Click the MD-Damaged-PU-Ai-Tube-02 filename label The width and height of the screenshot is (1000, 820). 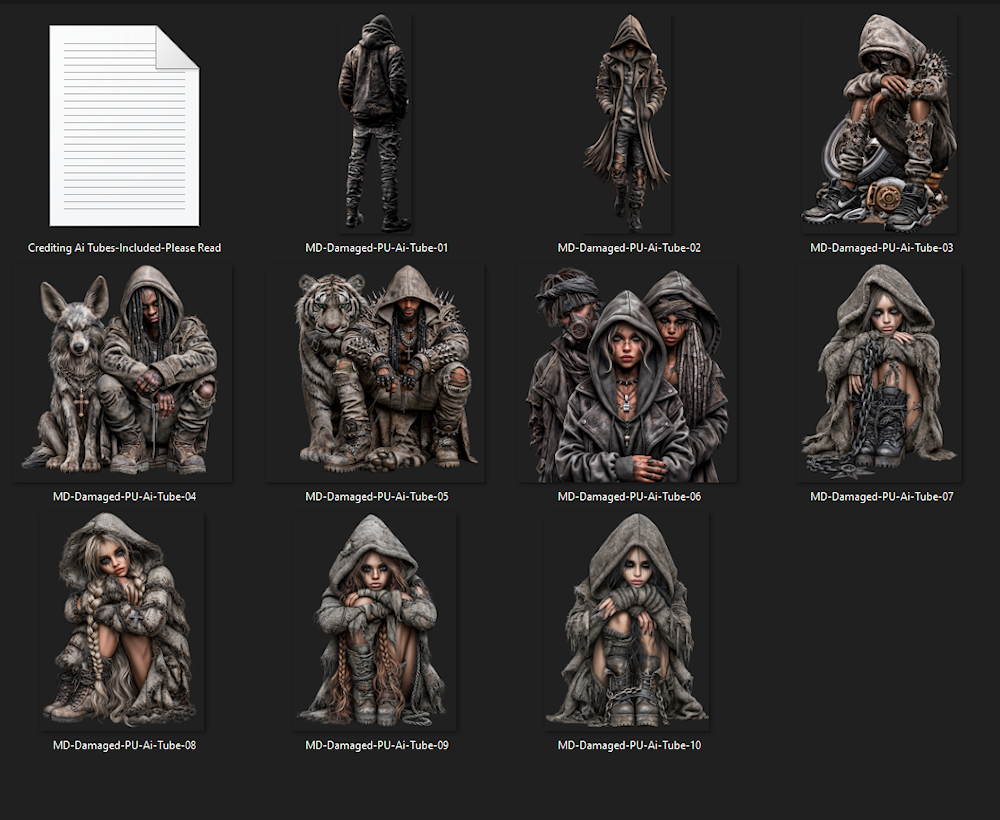(x=629, y=248)
